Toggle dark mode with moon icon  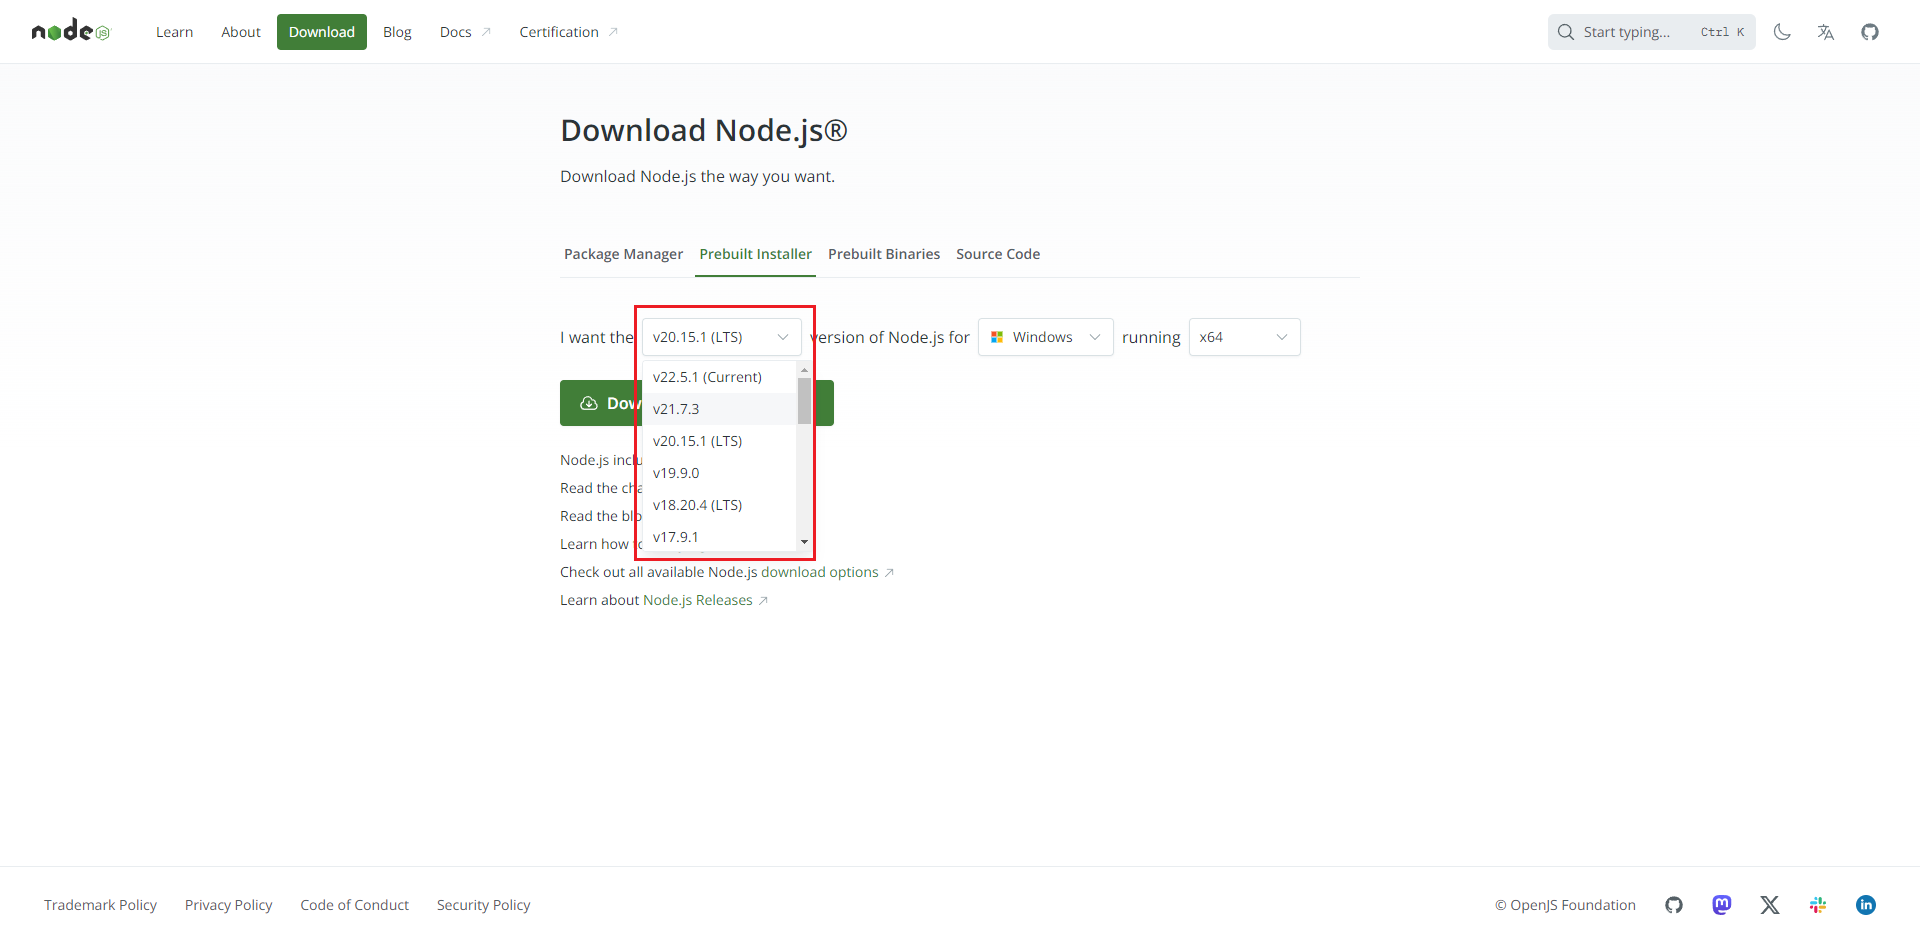pyautogui.click(x=1782, y=32)
